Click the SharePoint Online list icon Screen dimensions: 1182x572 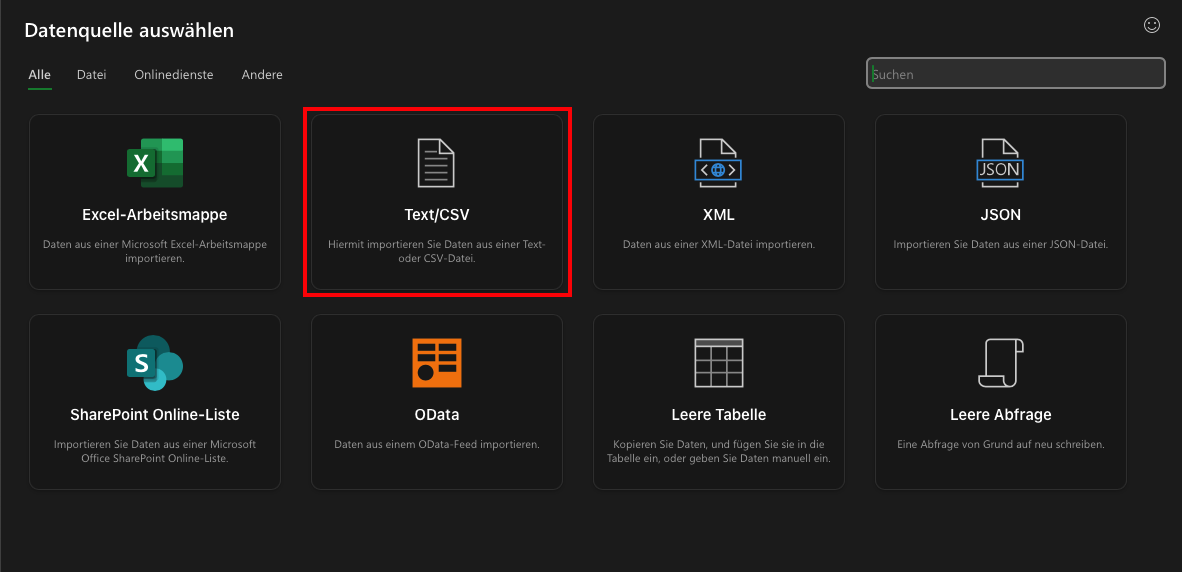coord(155,363)
